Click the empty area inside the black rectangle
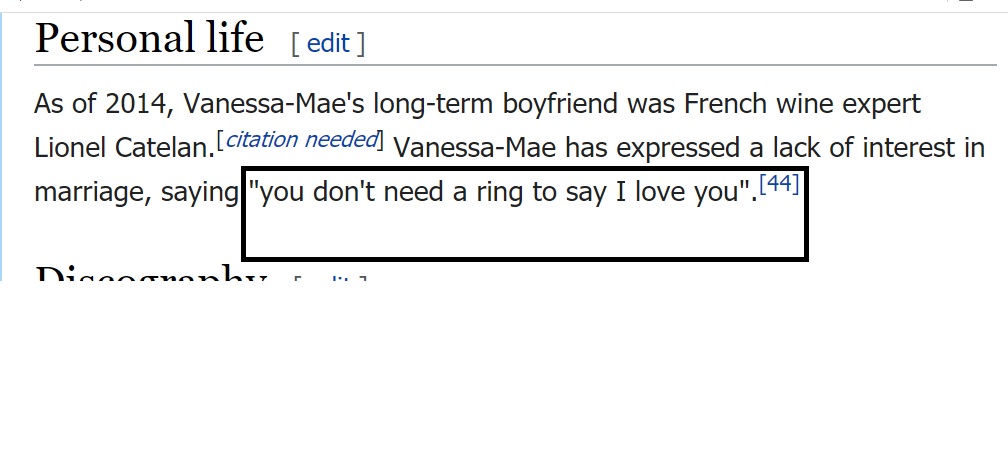This screenshot has height=460, width=1008. (x=524, y=231)
